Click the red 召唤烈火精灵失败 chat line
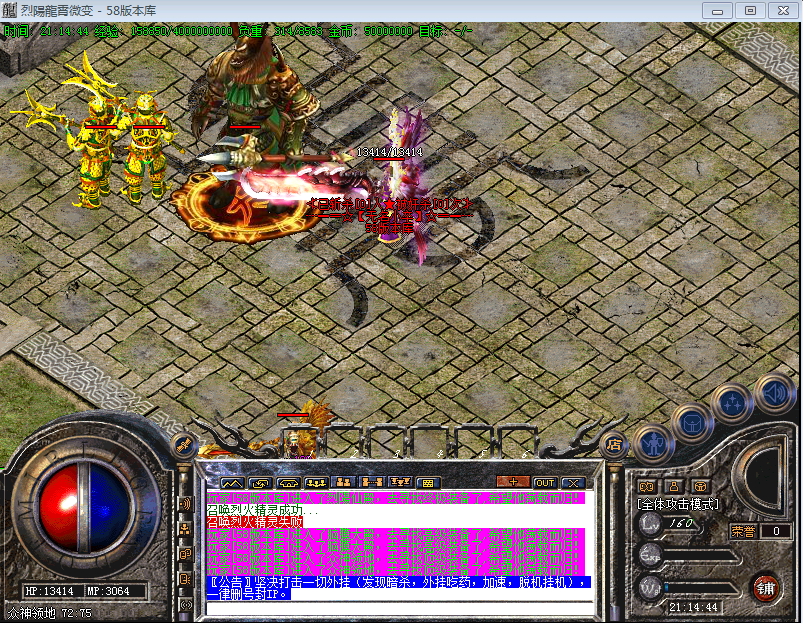 click(x=255, y=522)
